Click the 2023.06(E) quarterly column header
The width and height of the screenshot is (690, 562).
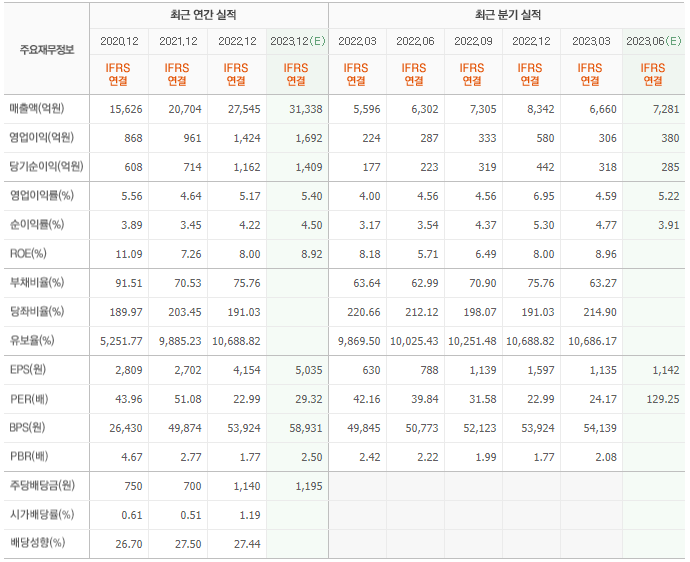tap(654, 41)
